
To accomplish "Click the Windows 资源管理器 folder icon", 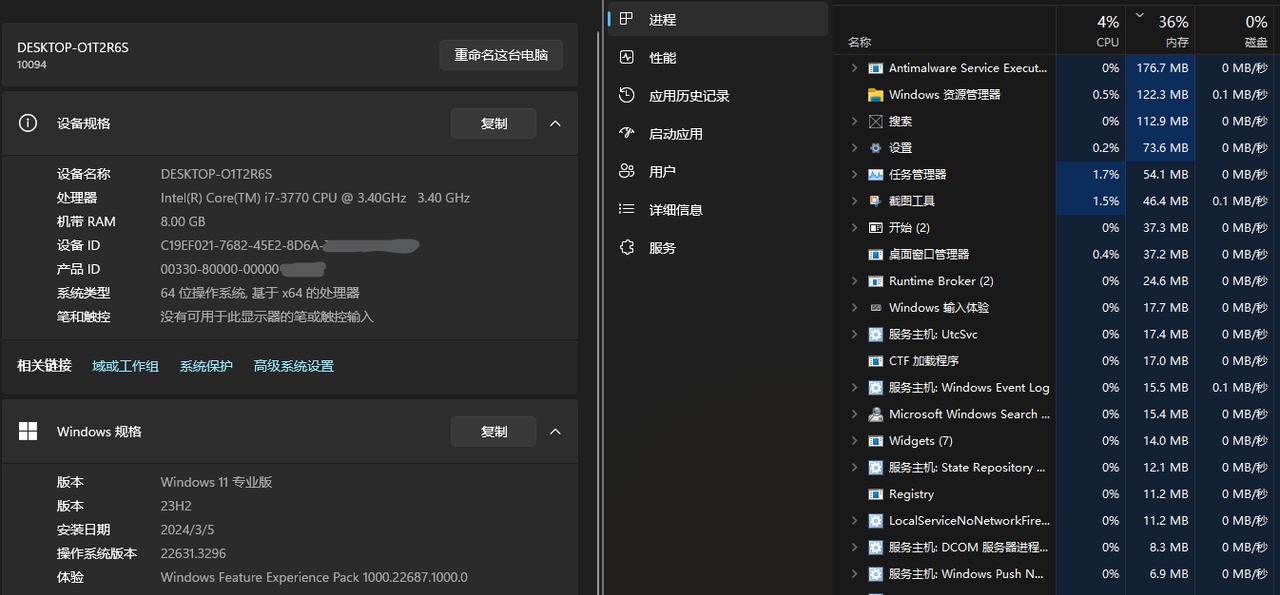I will coord(876,95).
